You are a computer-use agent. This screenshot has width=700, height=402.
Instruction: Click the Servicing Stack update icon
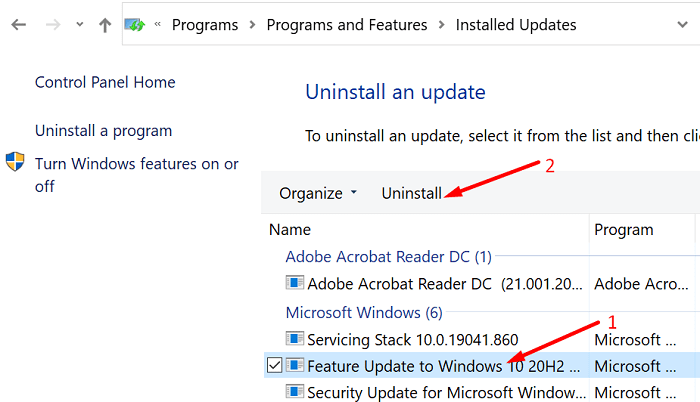[295, 340]
